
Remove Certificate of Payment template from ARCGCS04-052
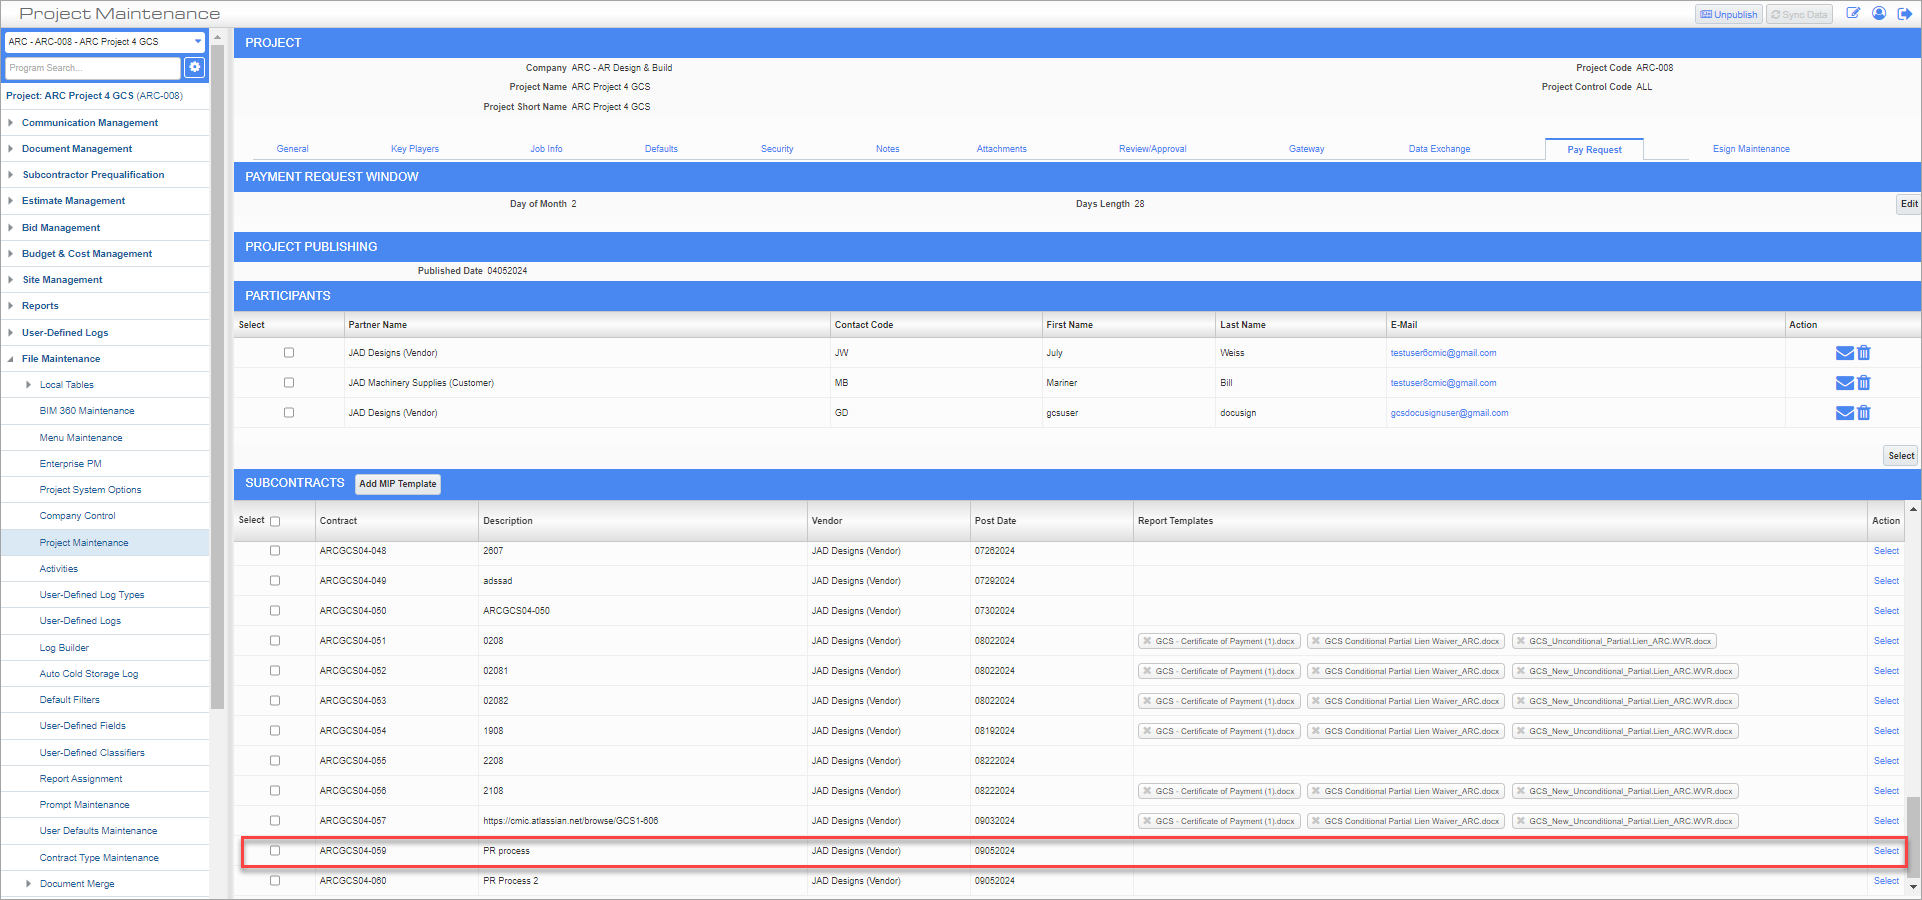(x=1147, y=671)
